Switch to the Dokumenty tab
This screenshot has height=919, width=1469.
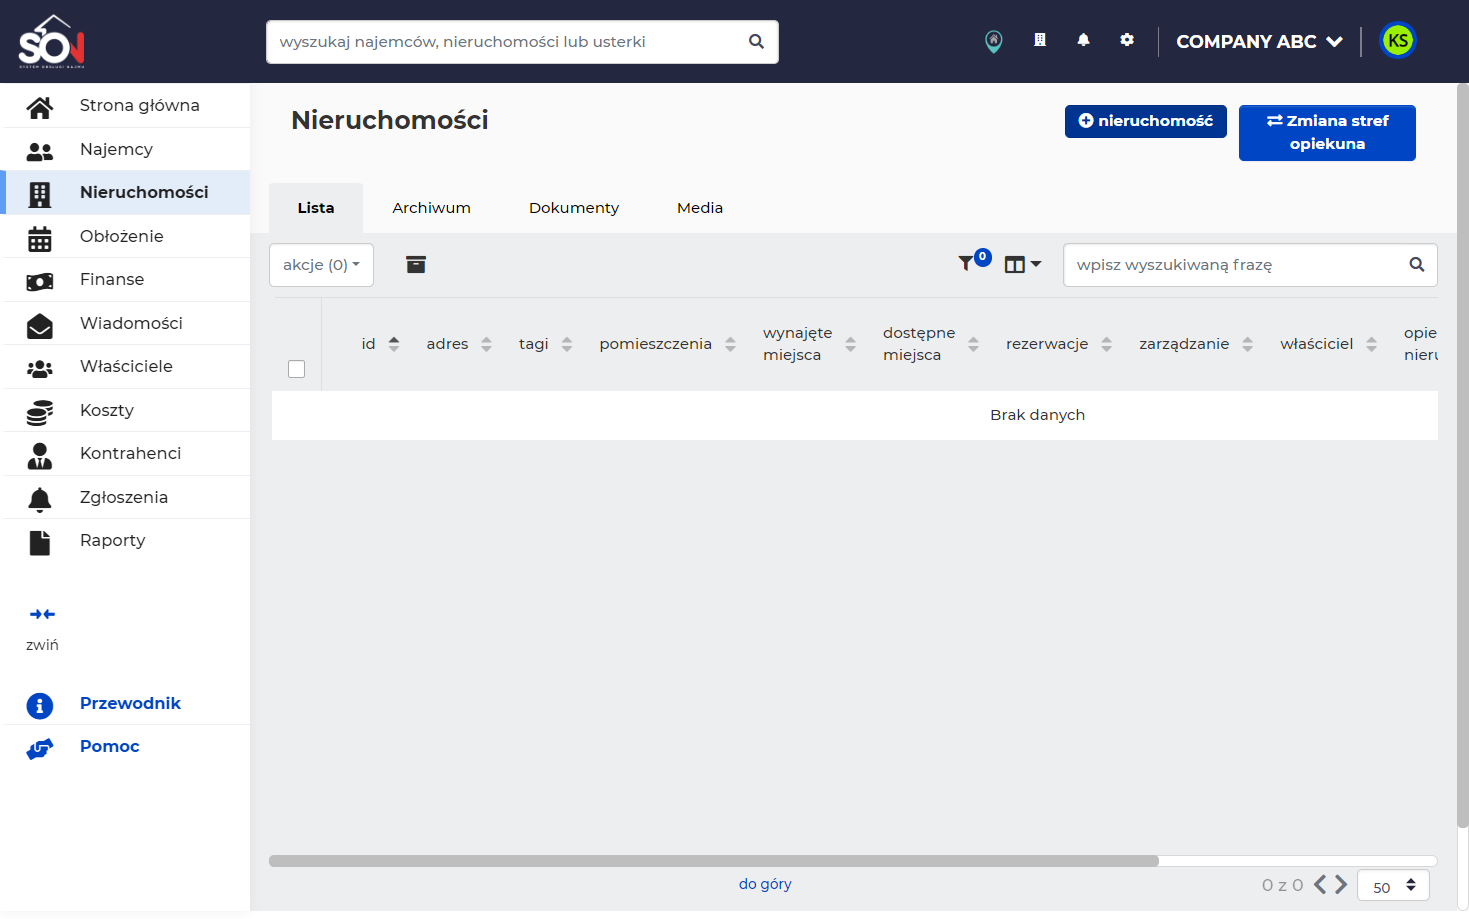574,208
